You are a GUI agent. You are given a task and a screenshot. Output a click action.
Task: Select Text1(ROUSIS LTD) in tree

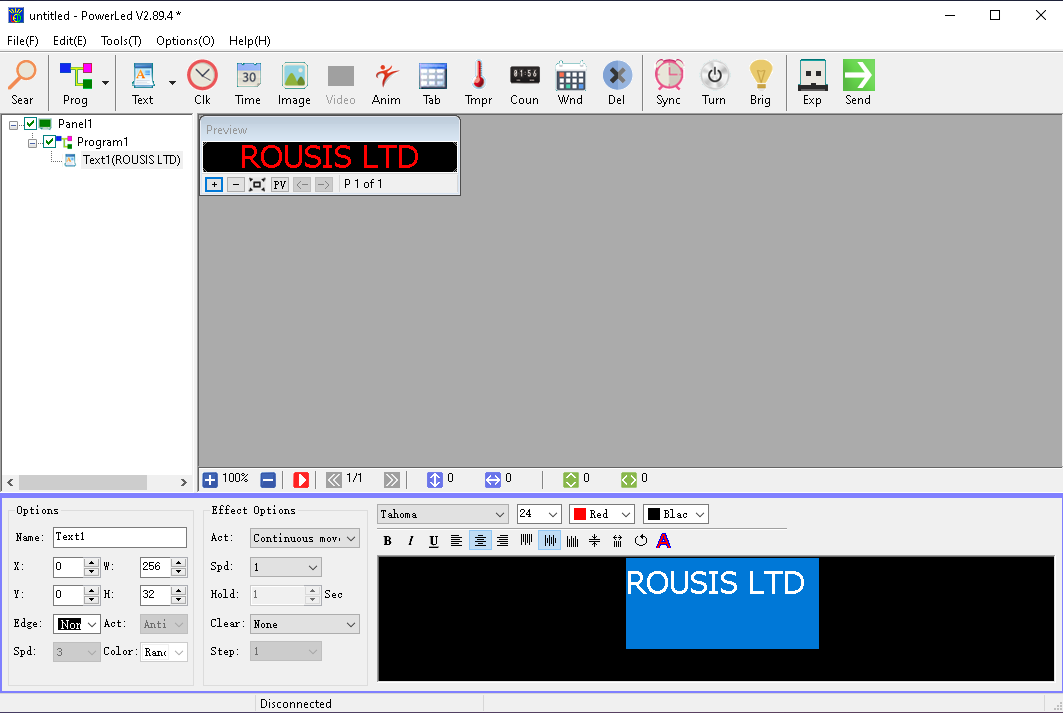pos(132,160)
